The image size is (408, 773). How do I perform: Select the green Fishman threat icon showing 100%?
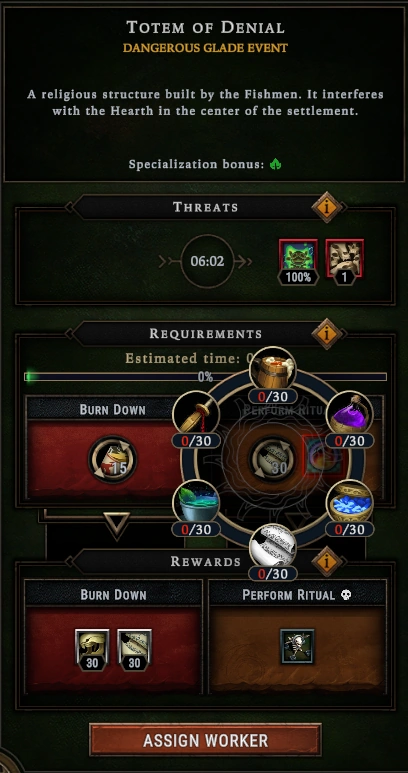coord(298,262)
